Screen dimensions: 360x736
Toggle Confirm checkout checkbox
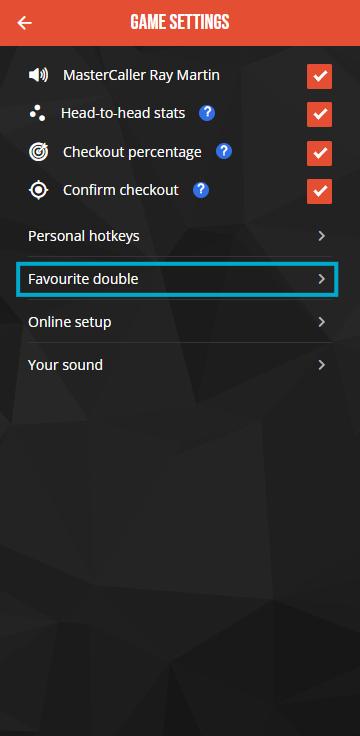pos(320,192)
